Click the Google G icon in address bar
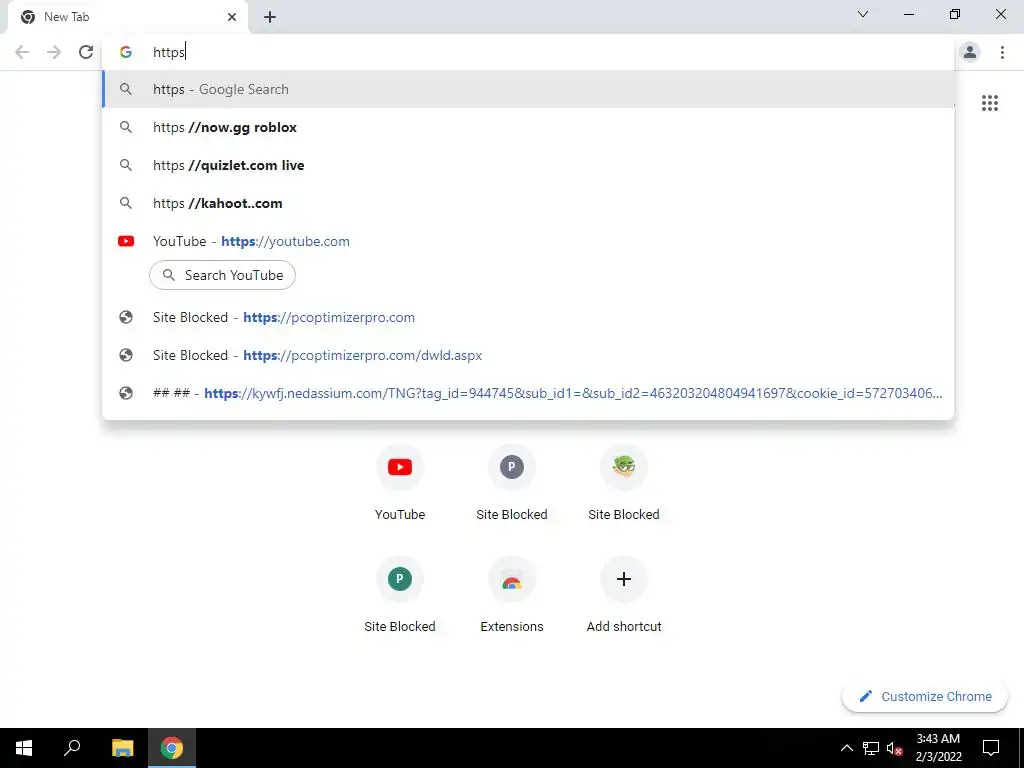 pyautogui.click(x=126, y=52)
